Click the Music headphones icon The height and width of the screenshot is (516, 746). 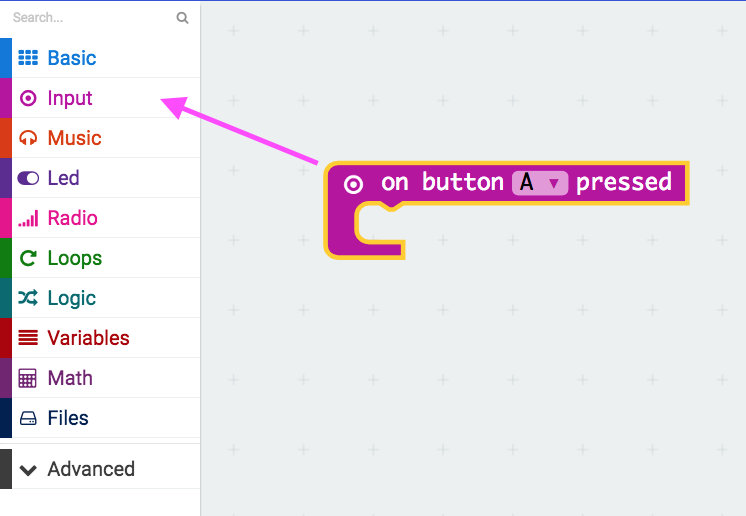click(28, 138)
